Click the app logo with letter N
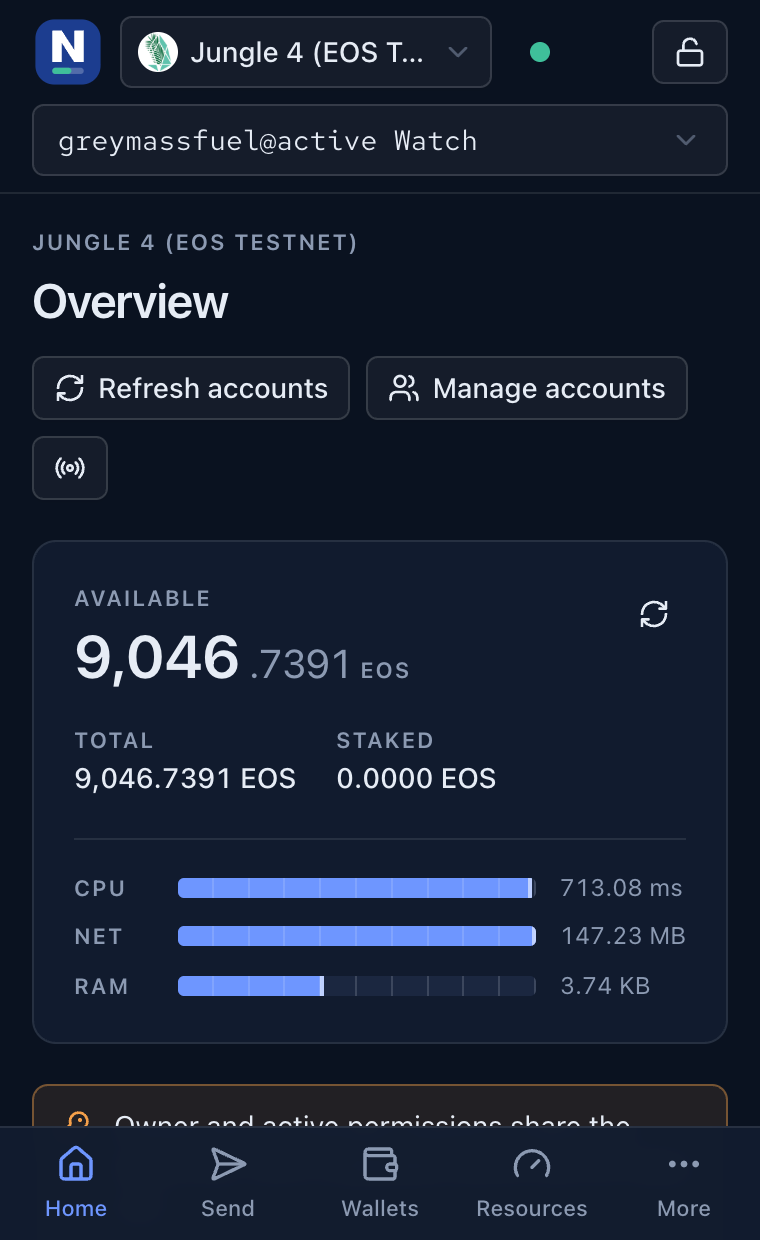The width and height of the screenshot is (760, 1240). pyautogui.click(x=68, y=52)
